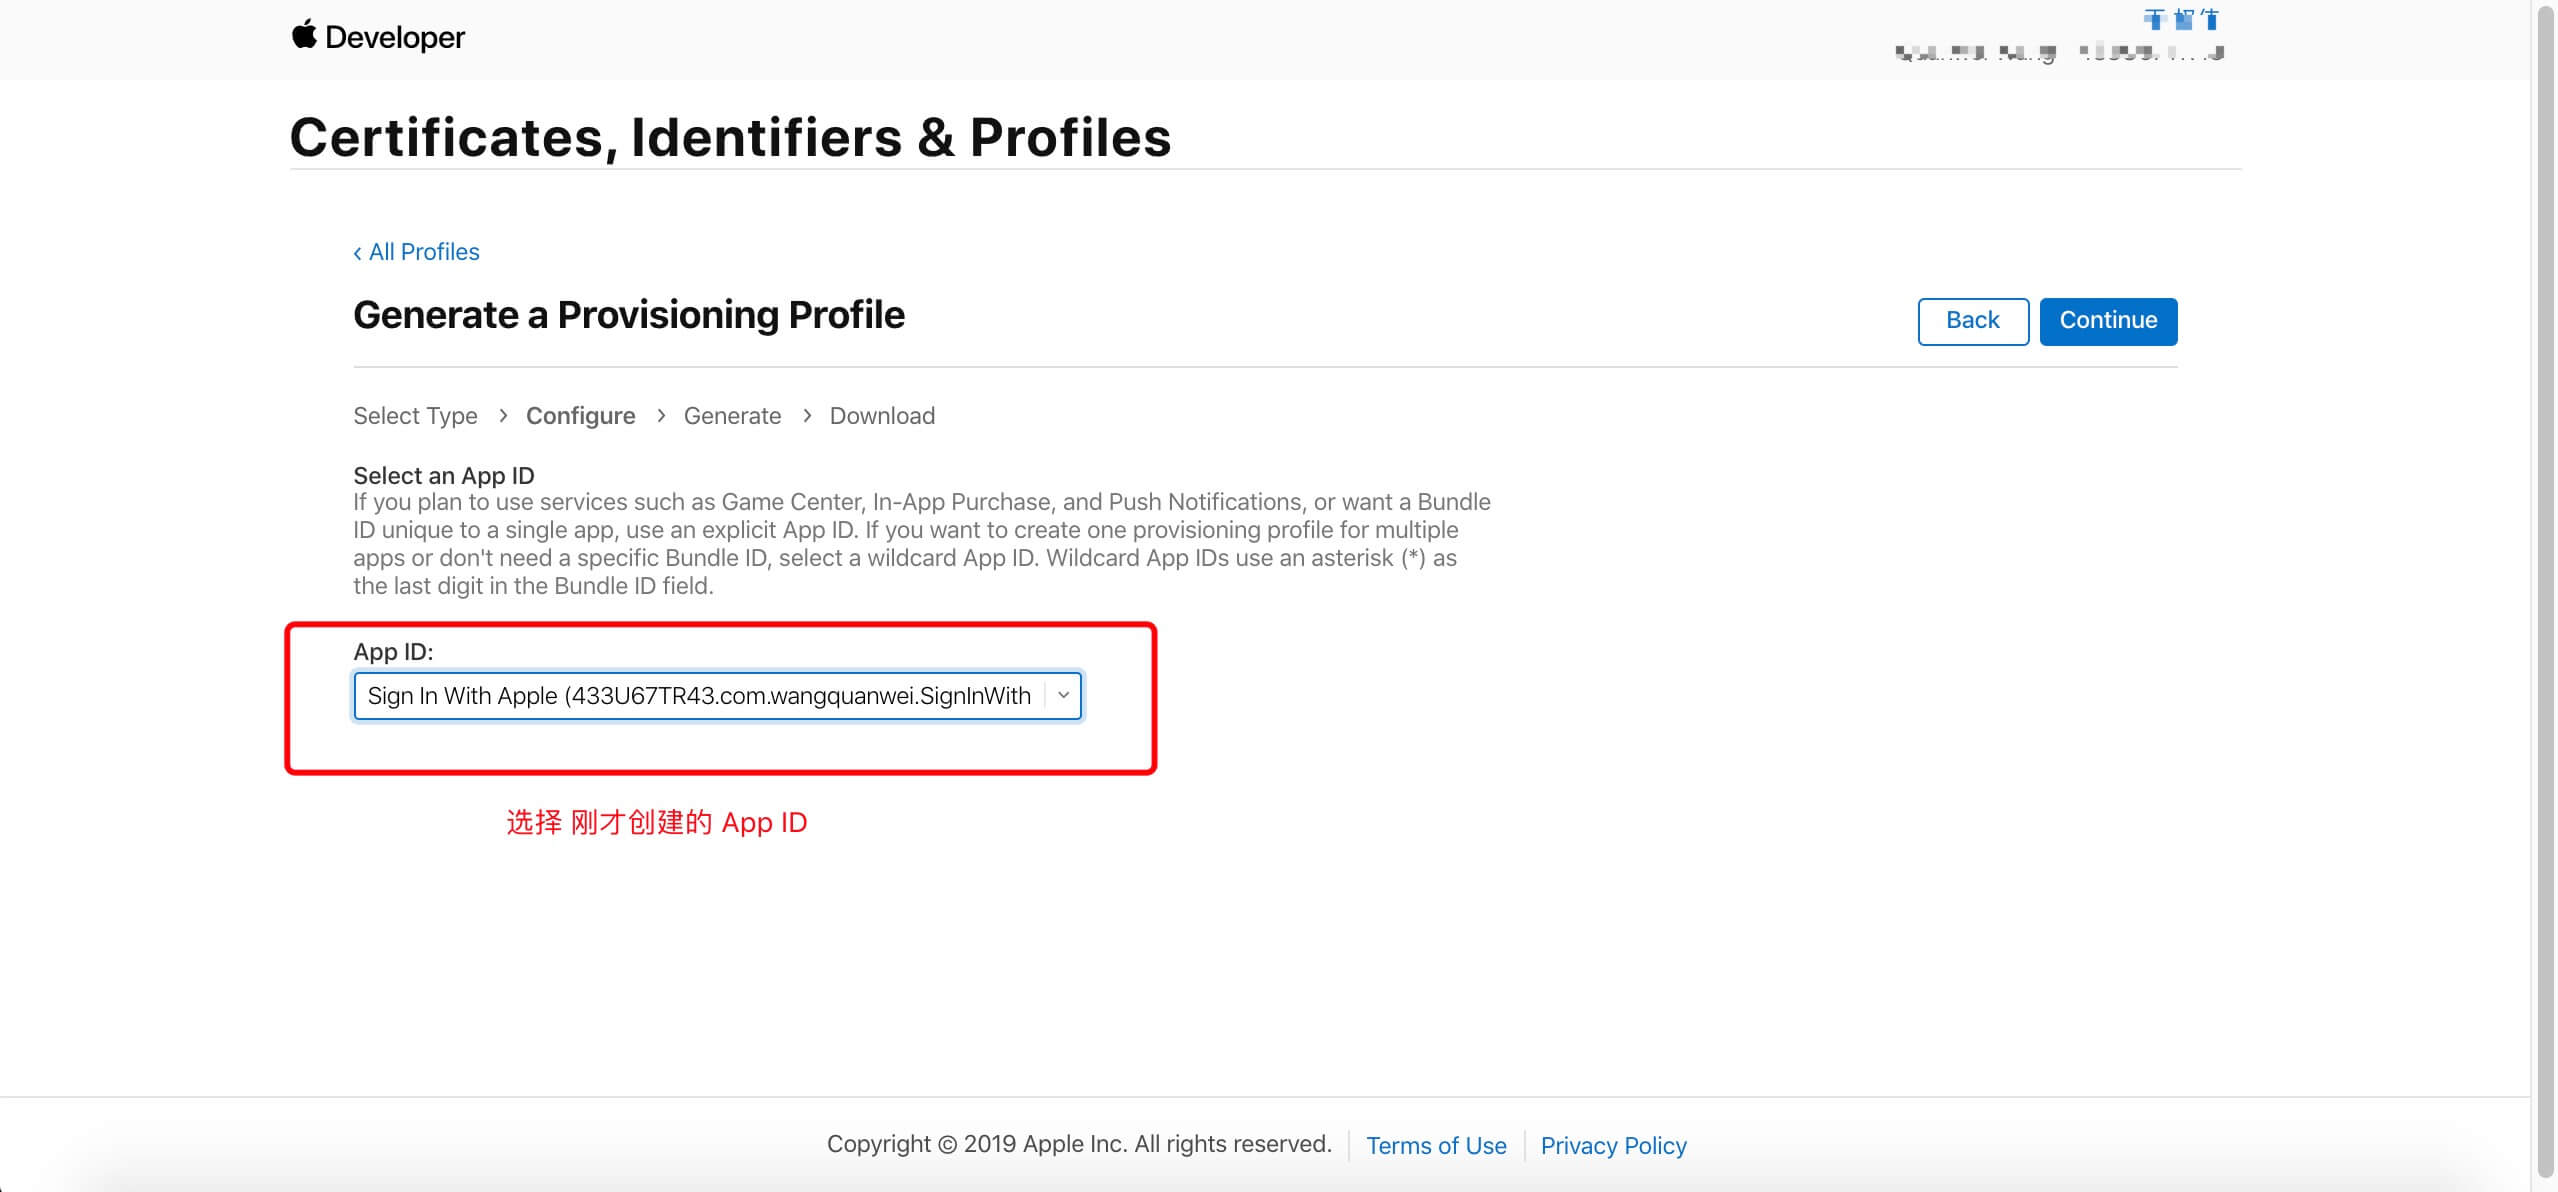
Task: Open the App ID dropdown arrow
Action: tap(1063, 696)
